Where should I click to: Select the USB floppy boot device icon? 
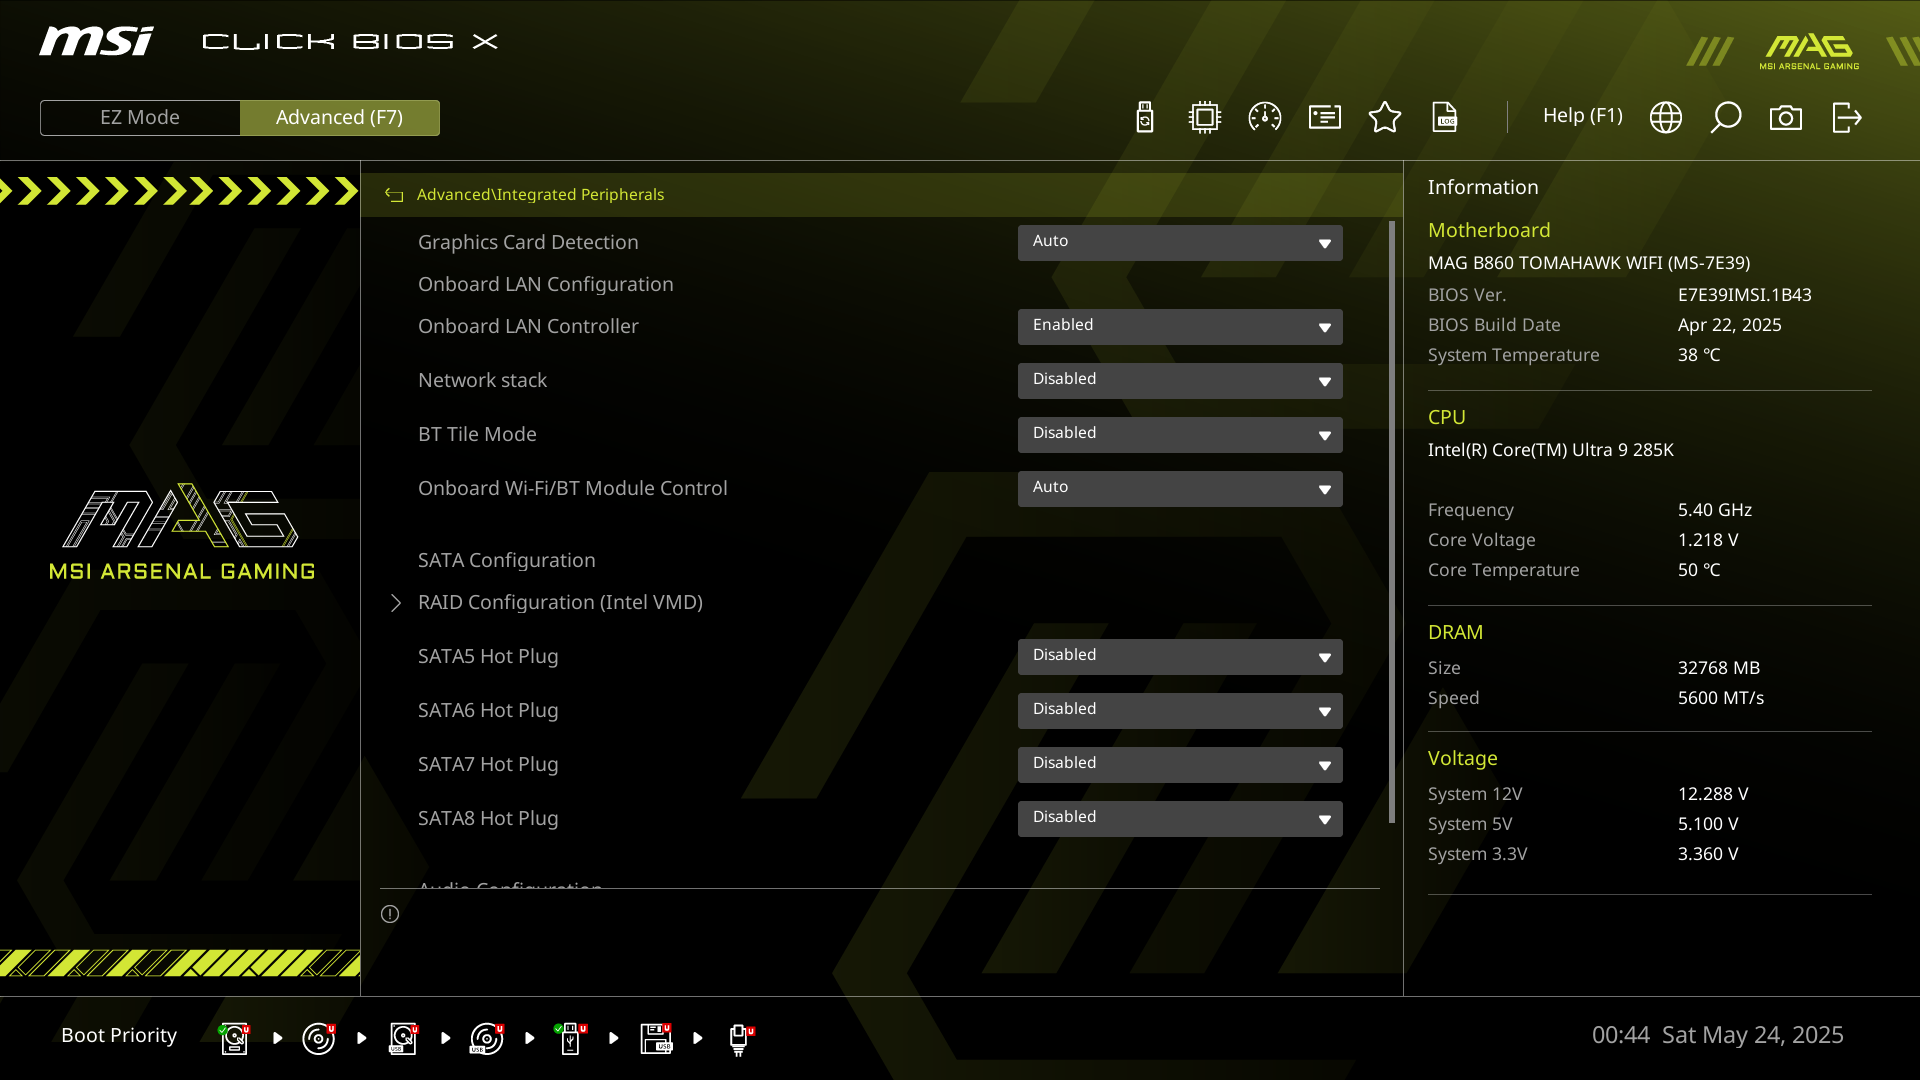point(656,1038)
